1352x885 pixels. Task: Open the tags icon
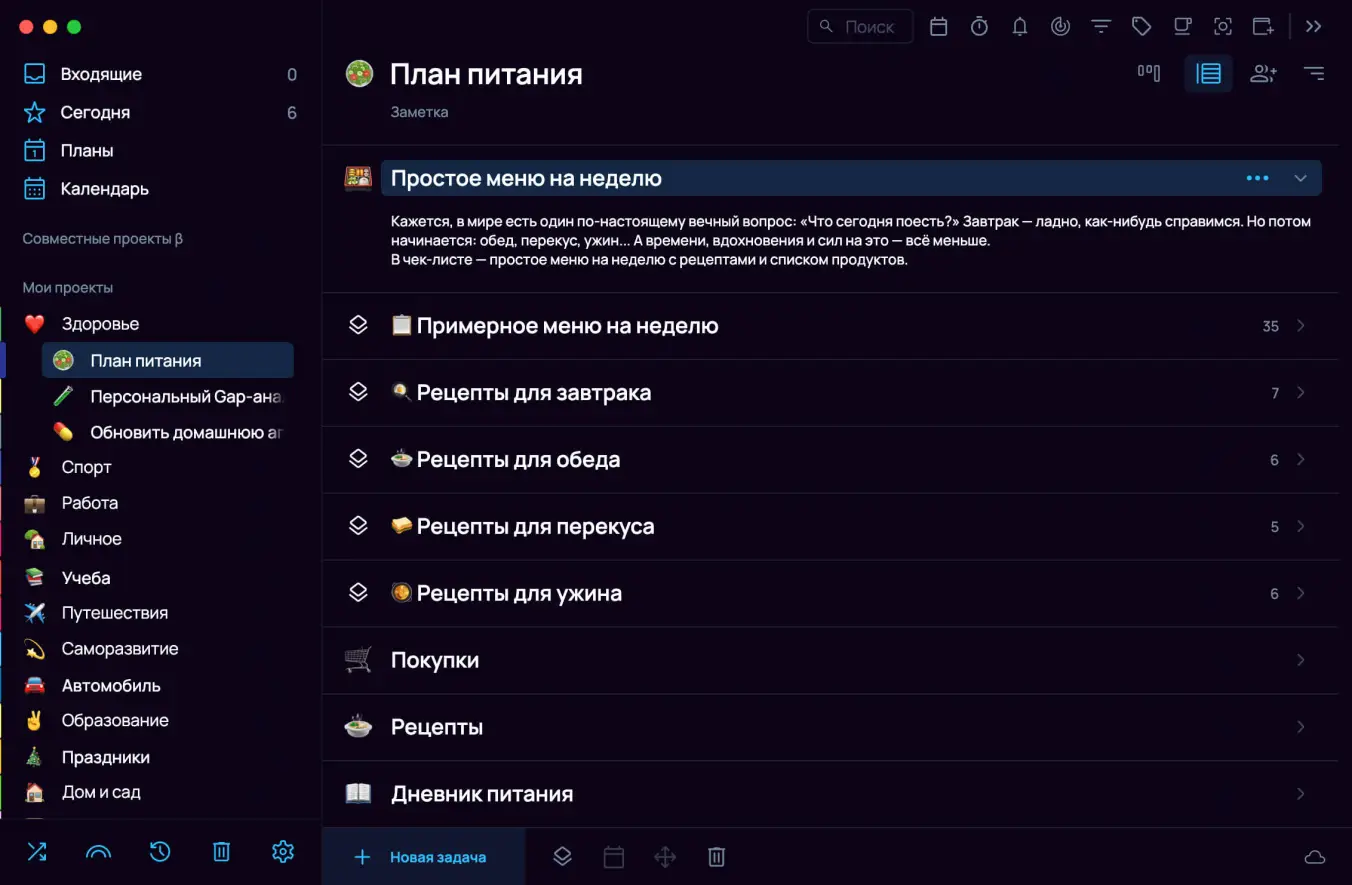pyautogui.click(x=1141, y=27)
